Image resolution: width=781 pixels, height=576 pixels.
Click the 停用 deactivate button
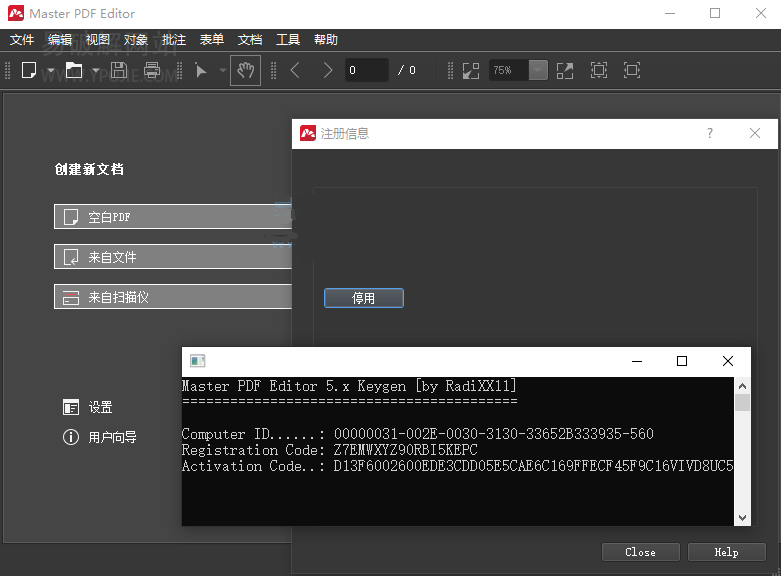click(x=364, y=298)
